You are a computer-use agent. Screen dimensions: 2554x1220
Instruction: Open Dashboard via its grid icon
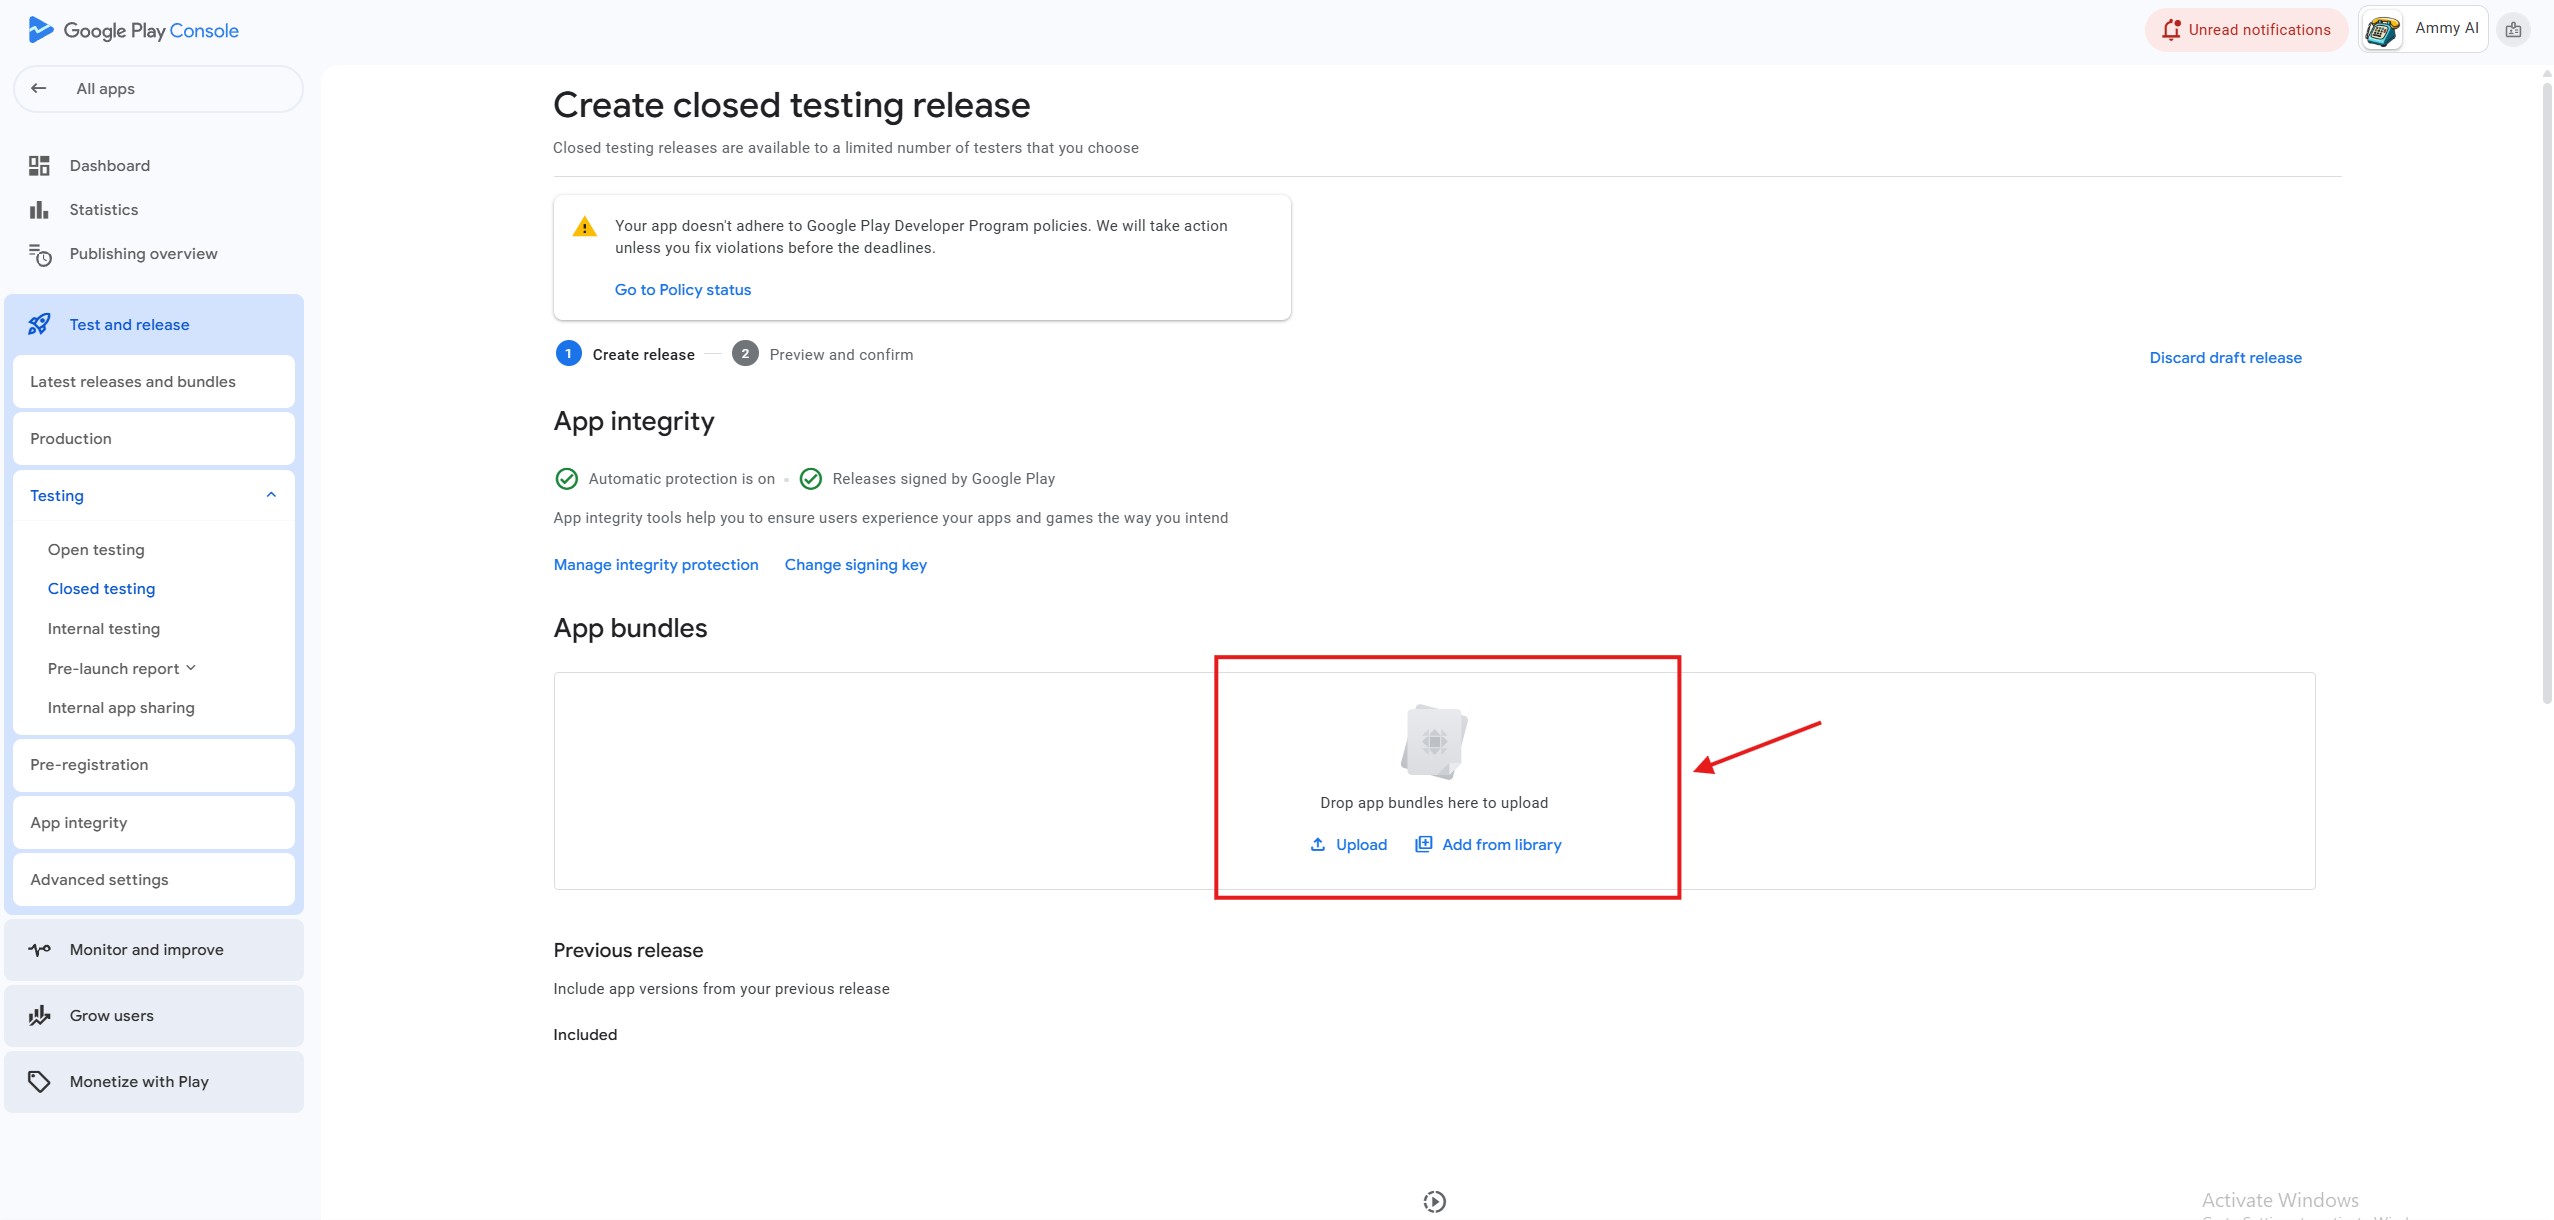(x=39, y=166)
